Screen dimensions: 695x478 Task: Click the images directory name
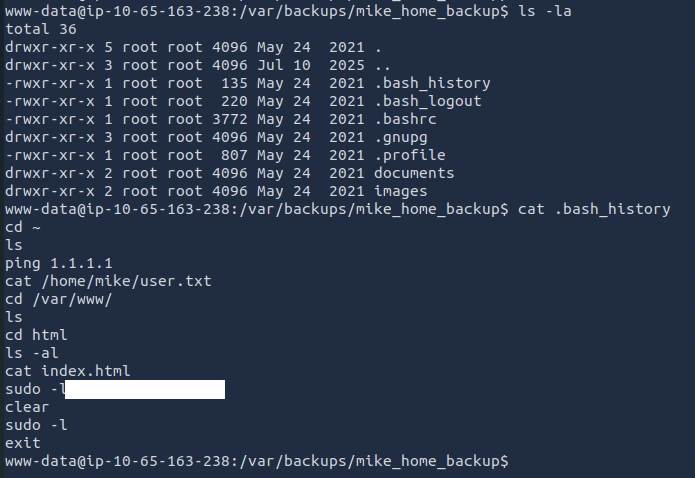pyautogui.click(x=401, y=191)
